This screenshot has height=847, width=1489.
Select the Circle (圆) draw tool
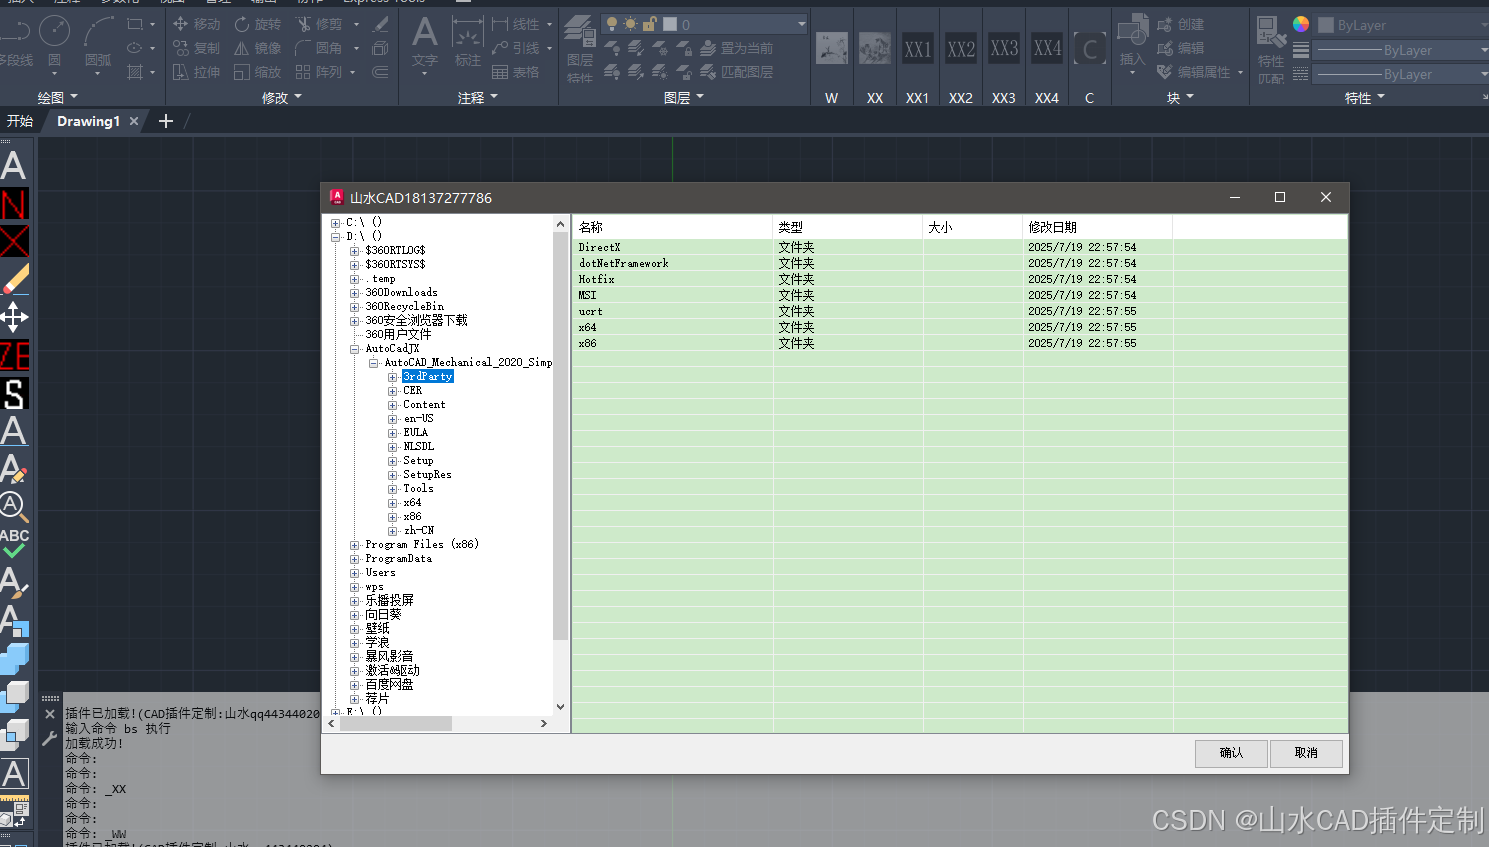click(54, 40)
